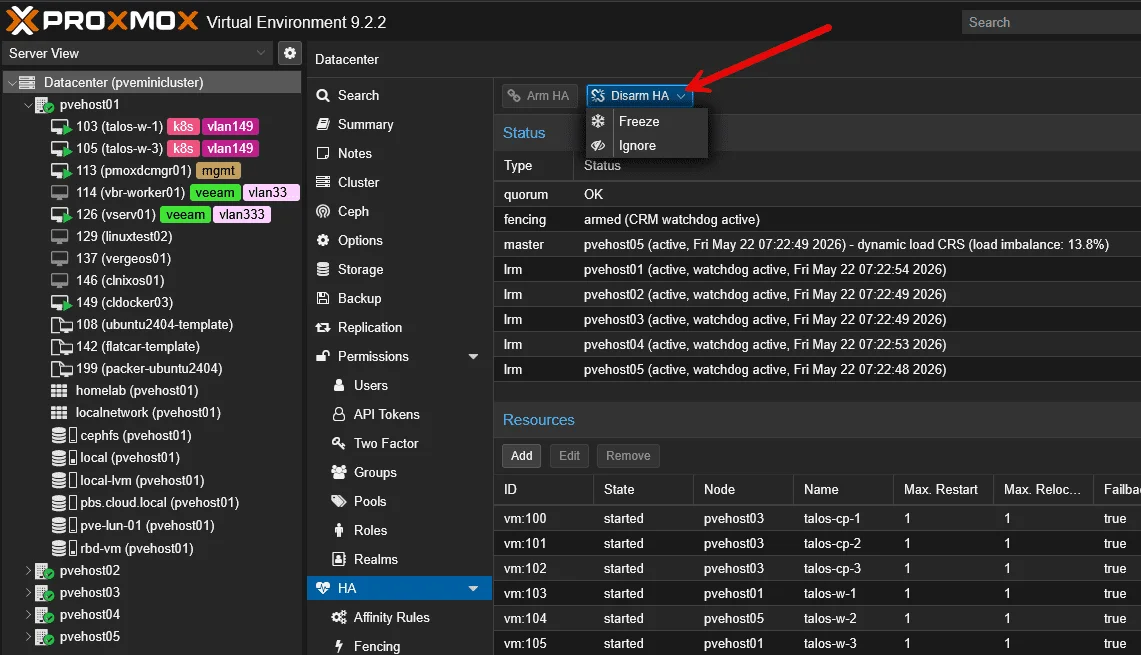The height and width of the screenshot is (655, 1141).
Task: Expand the pvehost05 node
Action: coord(28,637)
